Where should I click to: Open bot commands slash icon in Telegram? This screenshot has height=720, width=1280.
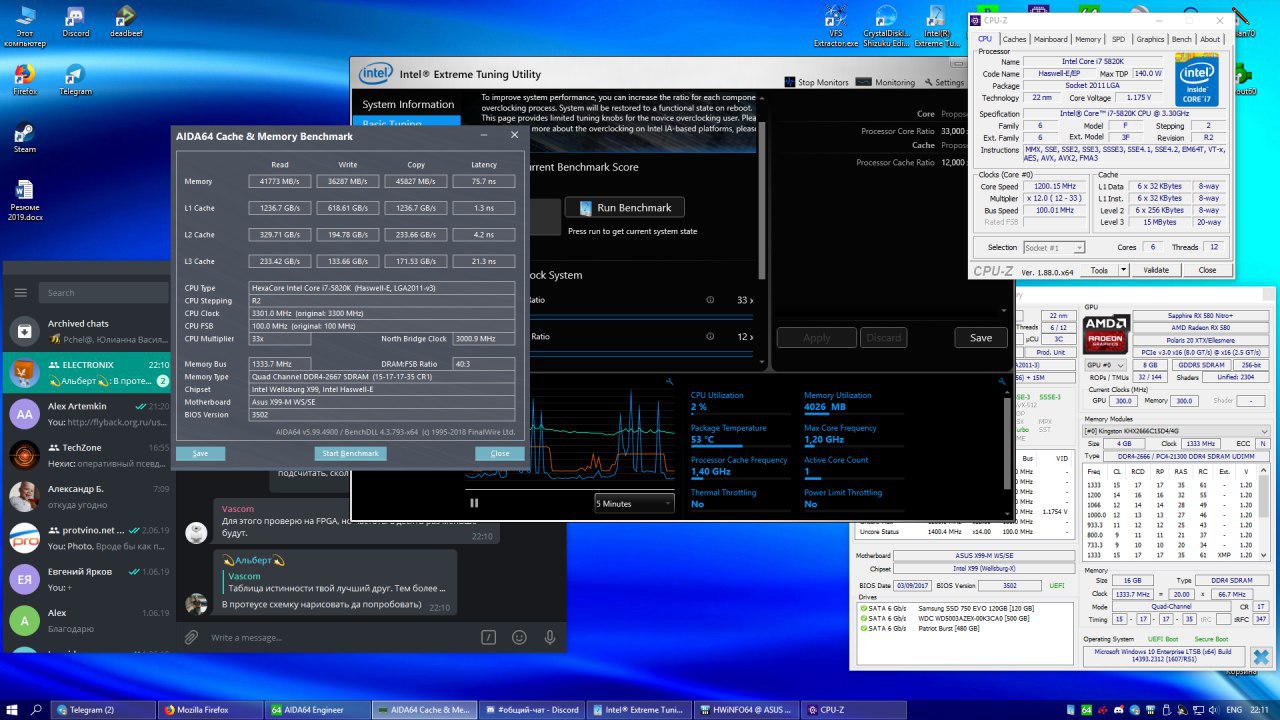[x=488, y=637]
